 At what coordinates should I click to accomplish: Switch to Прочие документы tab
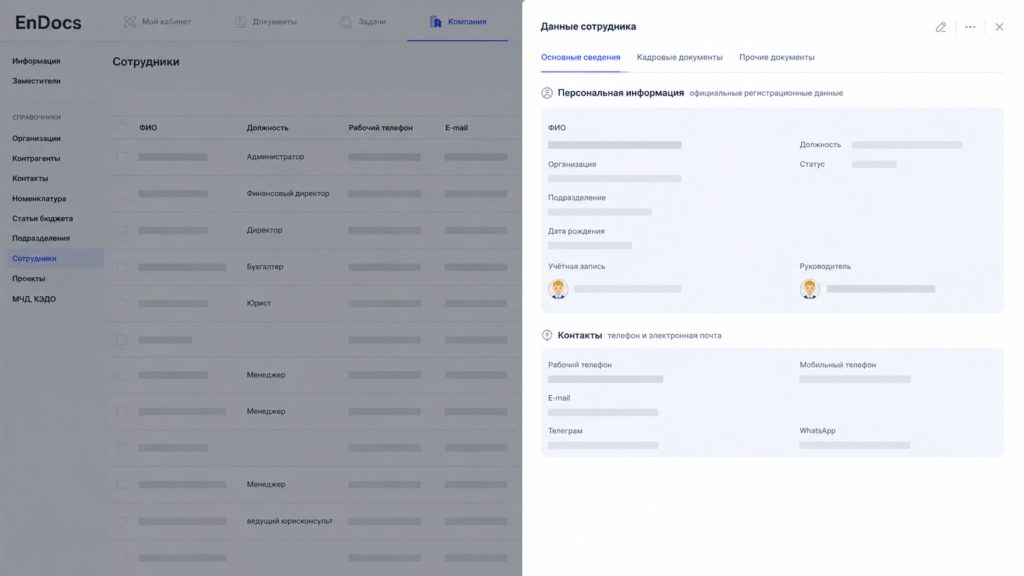(x=776, y=57)
